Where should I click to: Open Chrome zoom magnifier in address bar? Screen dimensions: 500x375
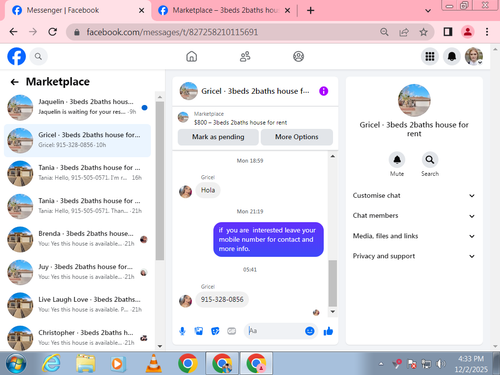pyautogui.click(x=384, y=32)
